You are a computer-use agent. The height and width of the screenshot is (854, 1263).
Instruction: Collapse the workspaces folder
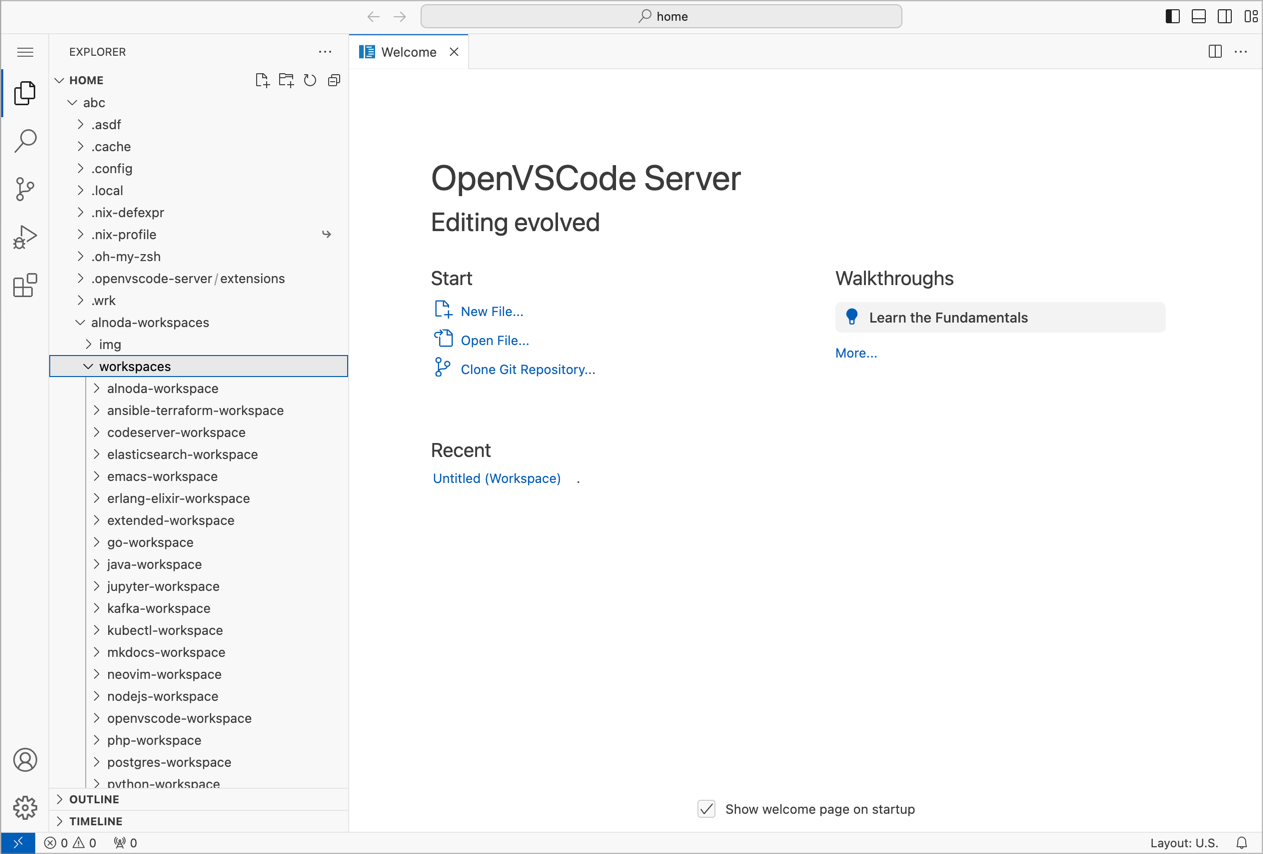[199, 367]
